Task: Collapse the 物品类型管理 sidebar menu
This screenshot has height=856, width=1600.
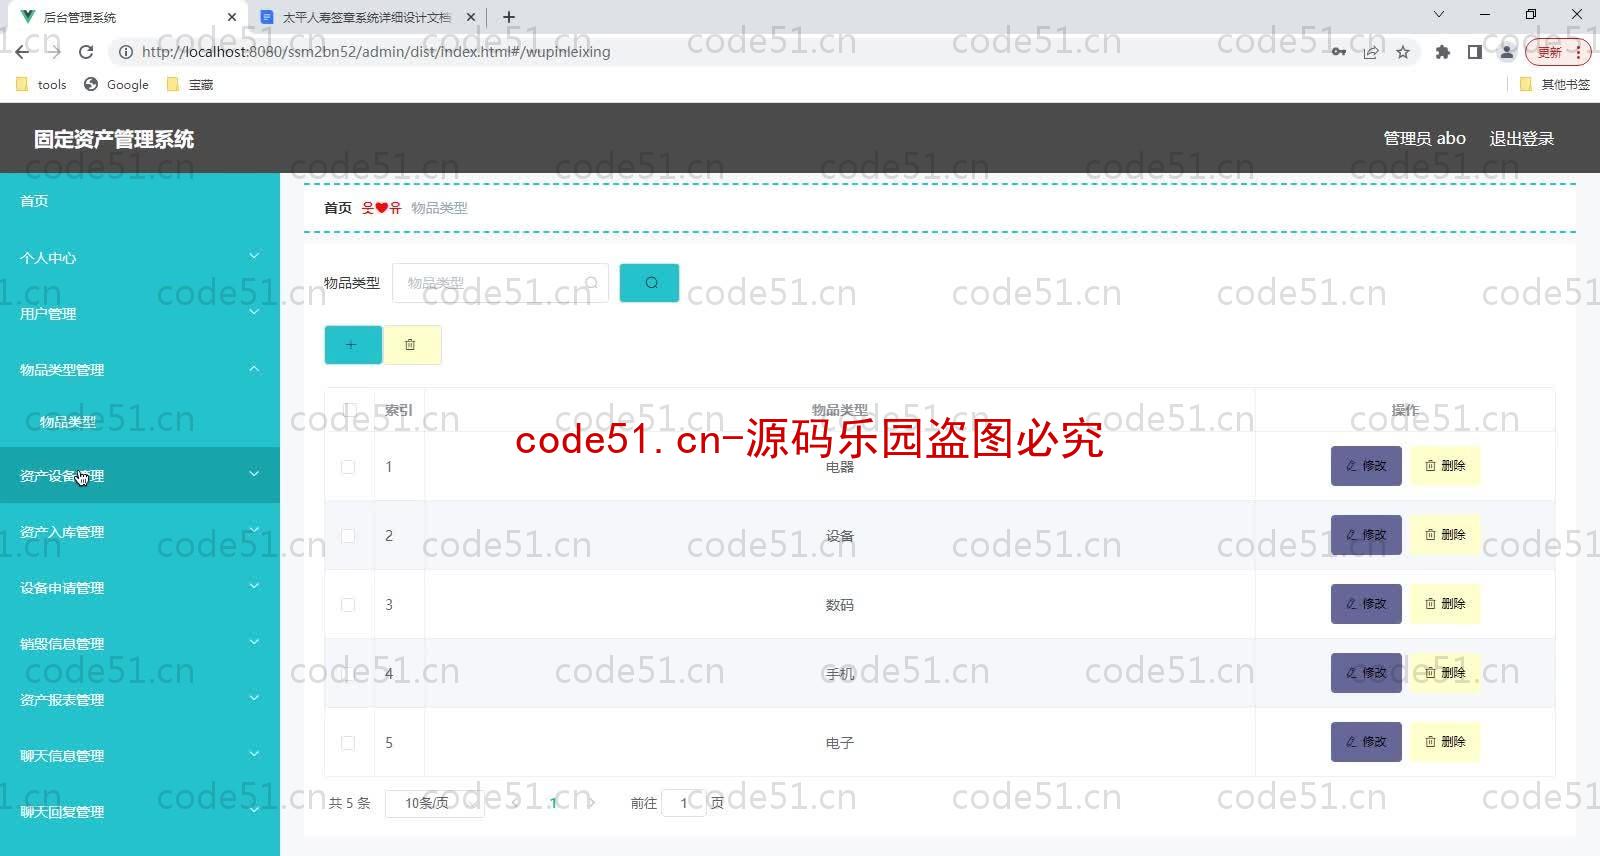Action: [x=140, y=370]
